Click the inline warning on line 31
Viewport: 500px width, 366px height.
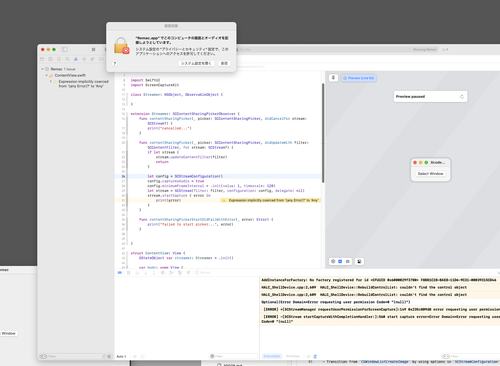tap(271, 200)
